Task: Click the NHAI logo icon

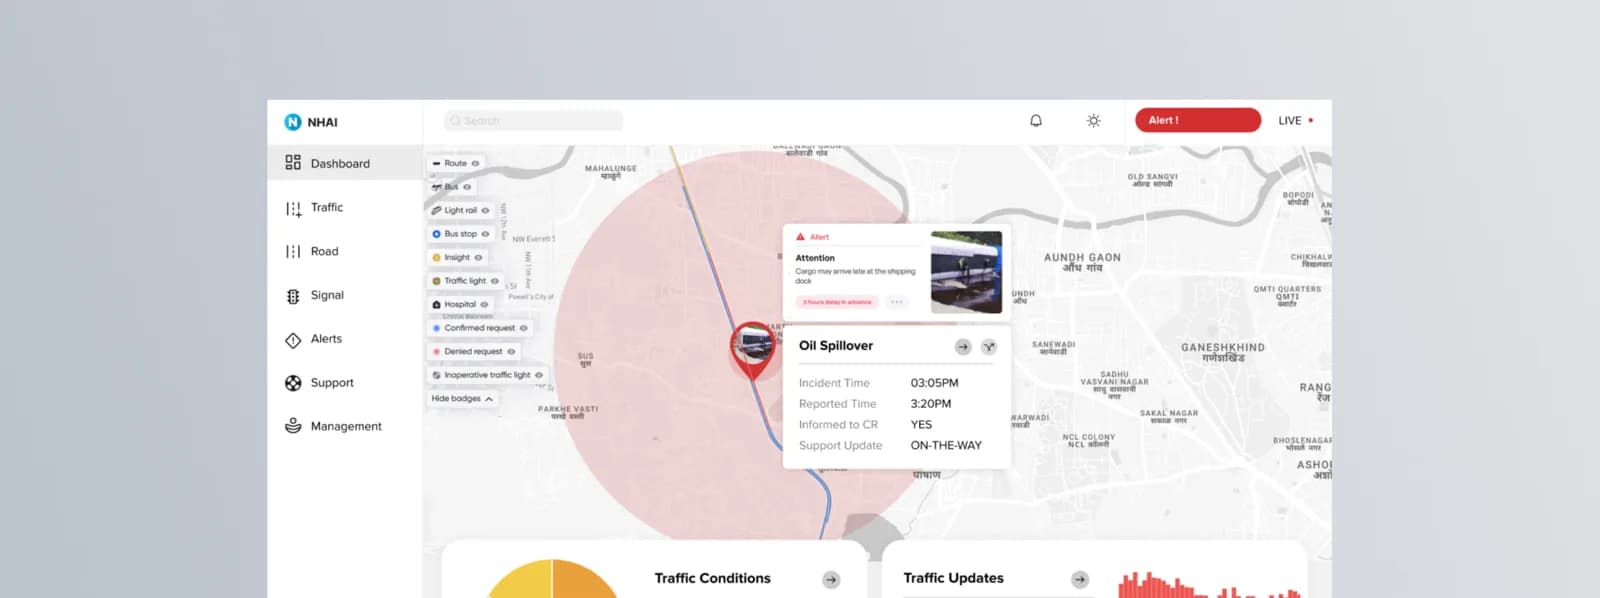Action: 292,122
